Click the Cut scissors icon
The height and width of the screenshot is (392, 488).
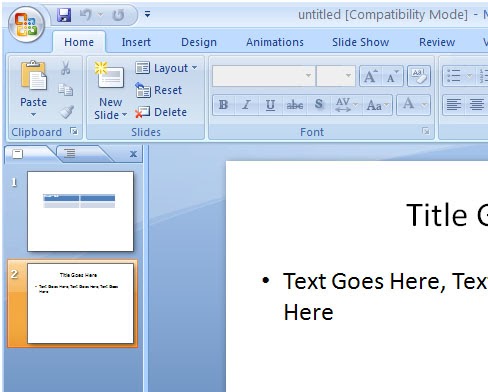pyautogui.click(x=66, y=68)
